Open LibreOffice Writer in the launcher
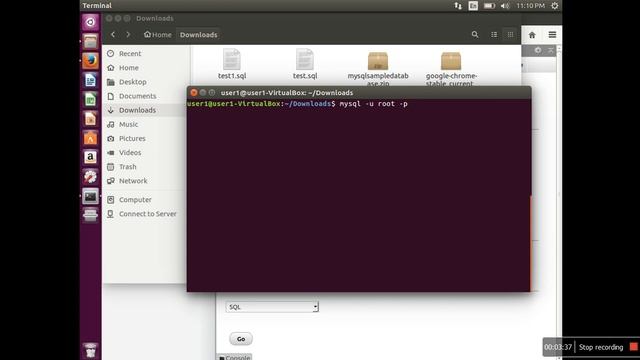 [90, 80]
